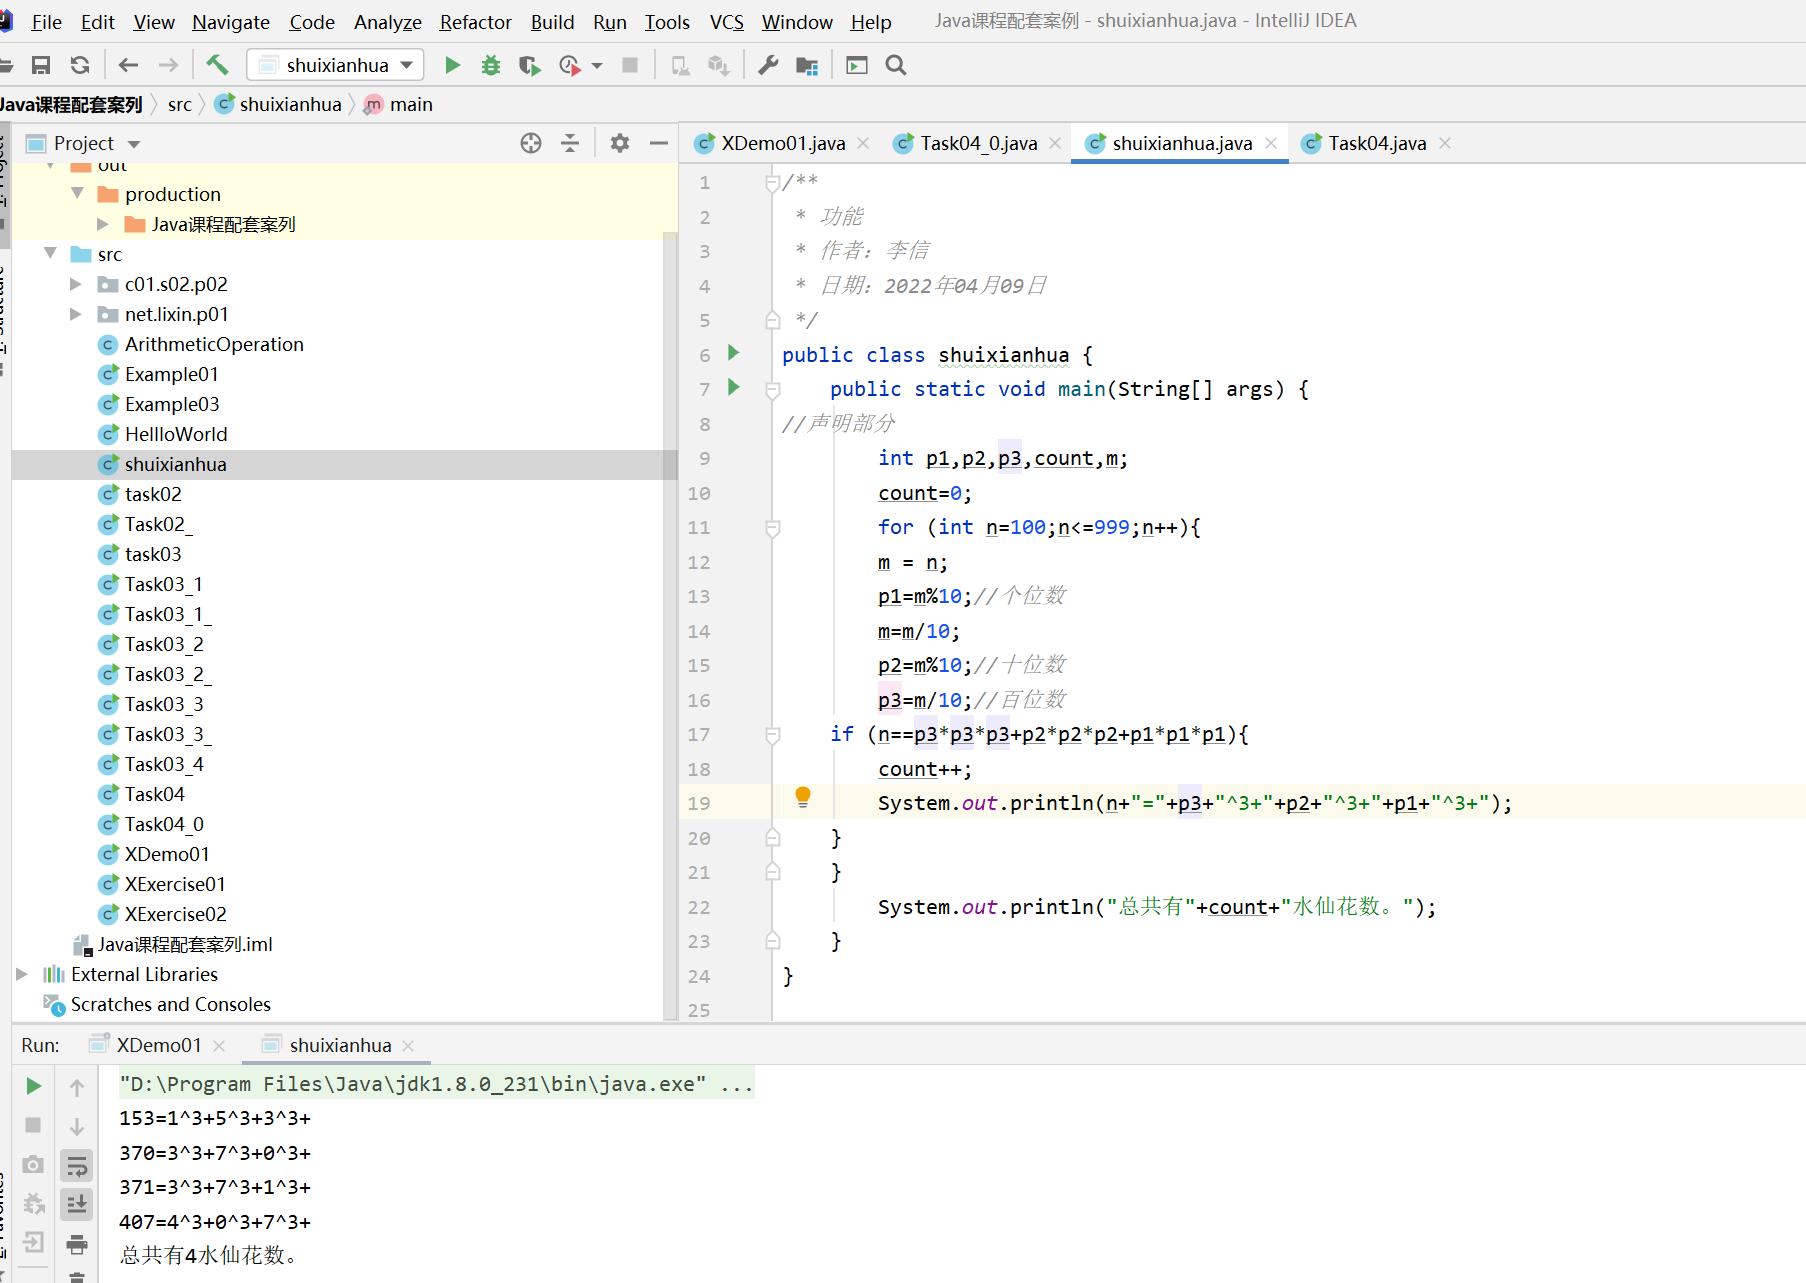Click the Stop square in the Run panel
Viewport: 1806px width, 1283px height.
point(33,1125)
